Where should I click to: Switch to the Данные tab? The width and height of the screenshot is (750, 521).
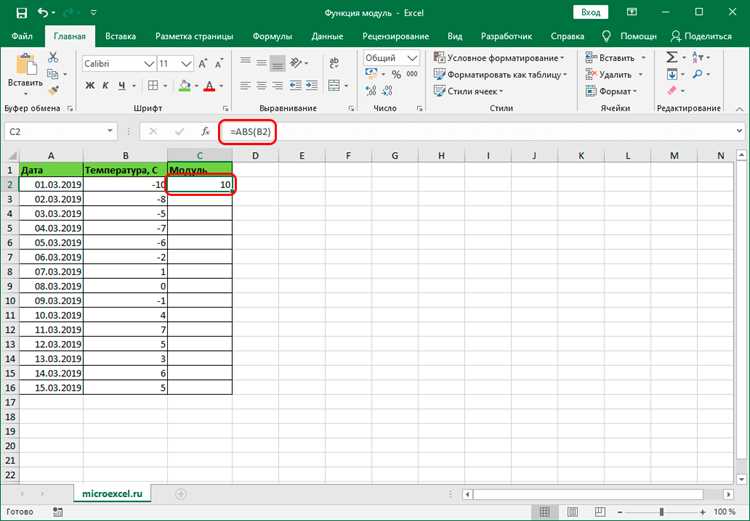tap(327, 36)
